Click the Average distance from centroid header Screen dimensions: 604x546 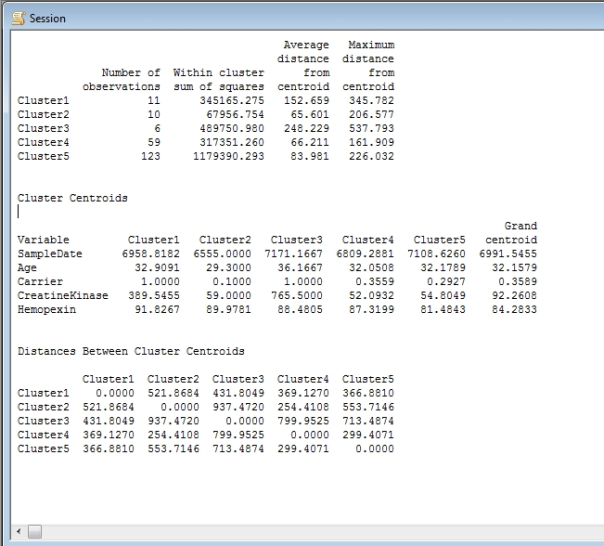(305, 65)
